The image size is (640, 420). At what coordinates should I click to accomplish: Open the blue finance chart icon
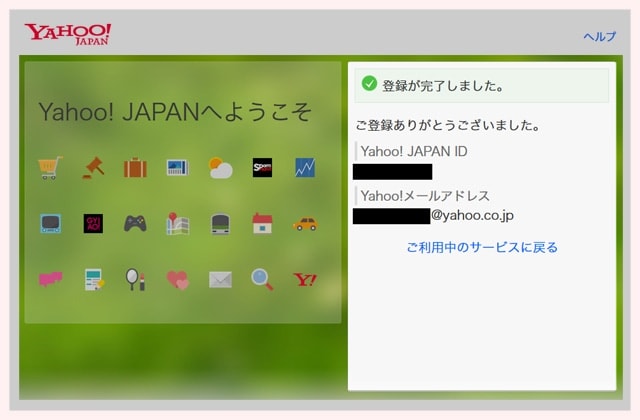click(305, 167)
